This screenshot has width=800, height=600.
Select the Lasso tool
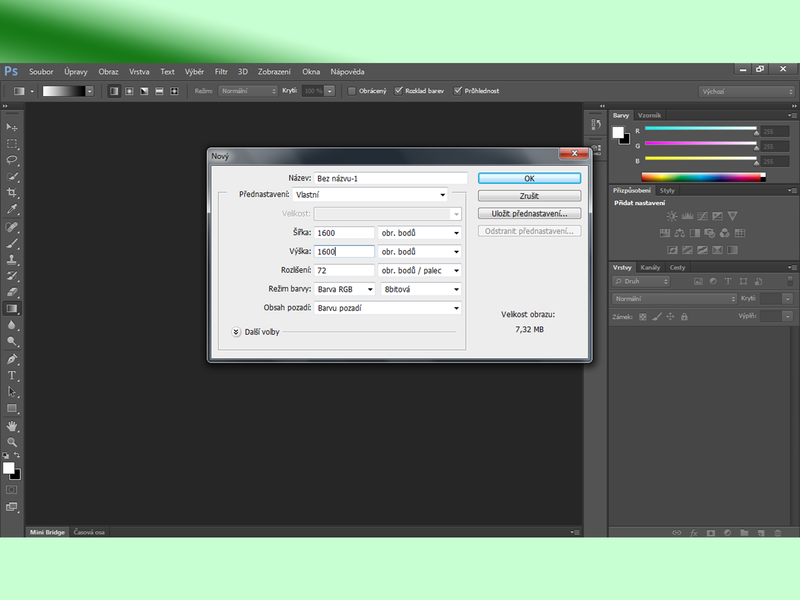click(x=12, y=160)
